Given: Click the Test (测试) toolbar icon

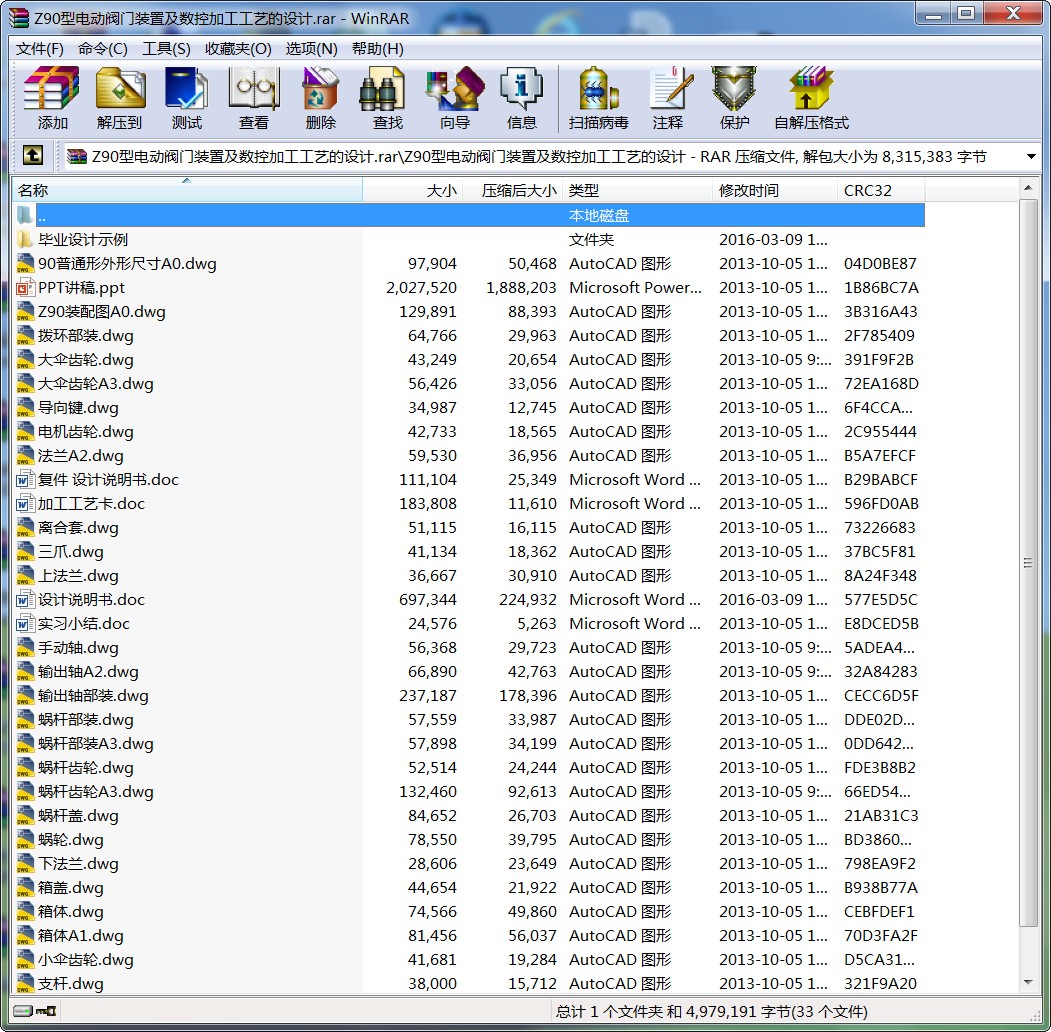Looking at the screenshot, I should point(186,89).
